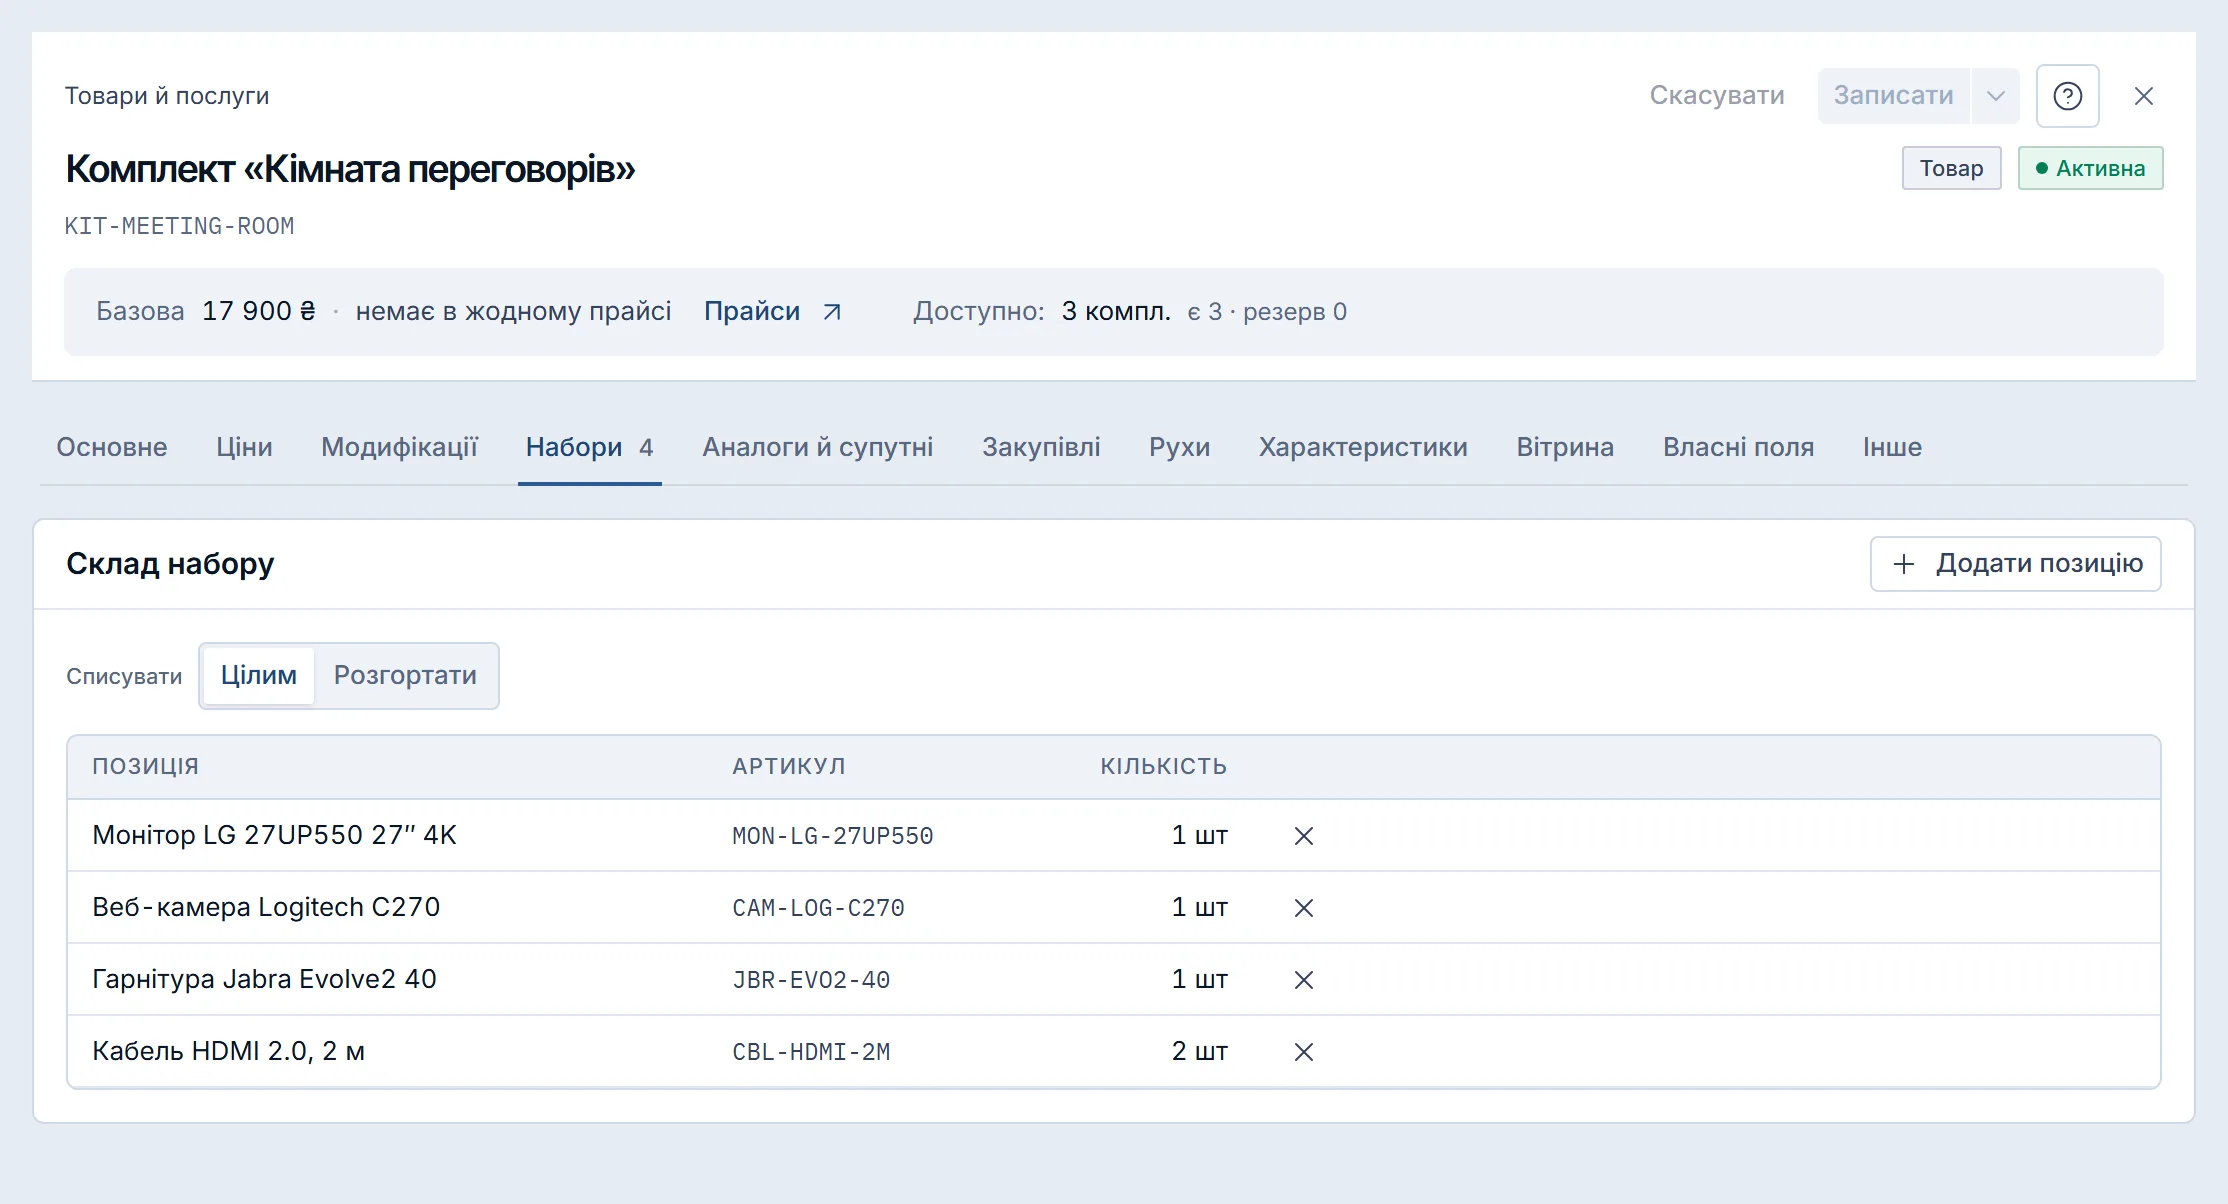This screenshot has width=2228, height=1204.
Task: Open the Характеристики tab
Action: click(x=1363, y=447)
